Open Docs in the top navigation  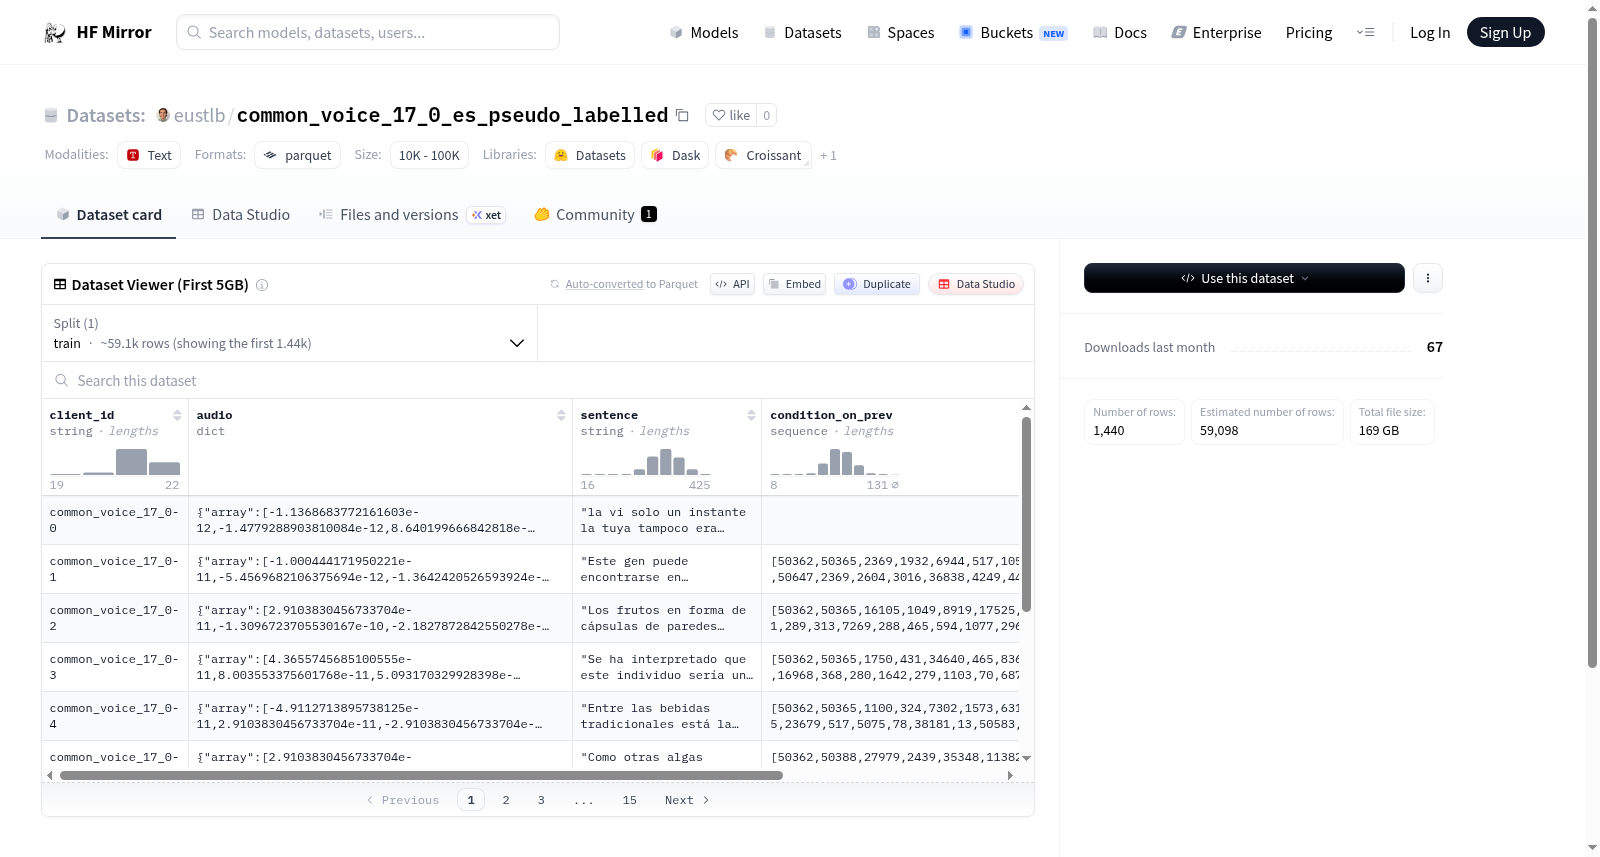1119,33
